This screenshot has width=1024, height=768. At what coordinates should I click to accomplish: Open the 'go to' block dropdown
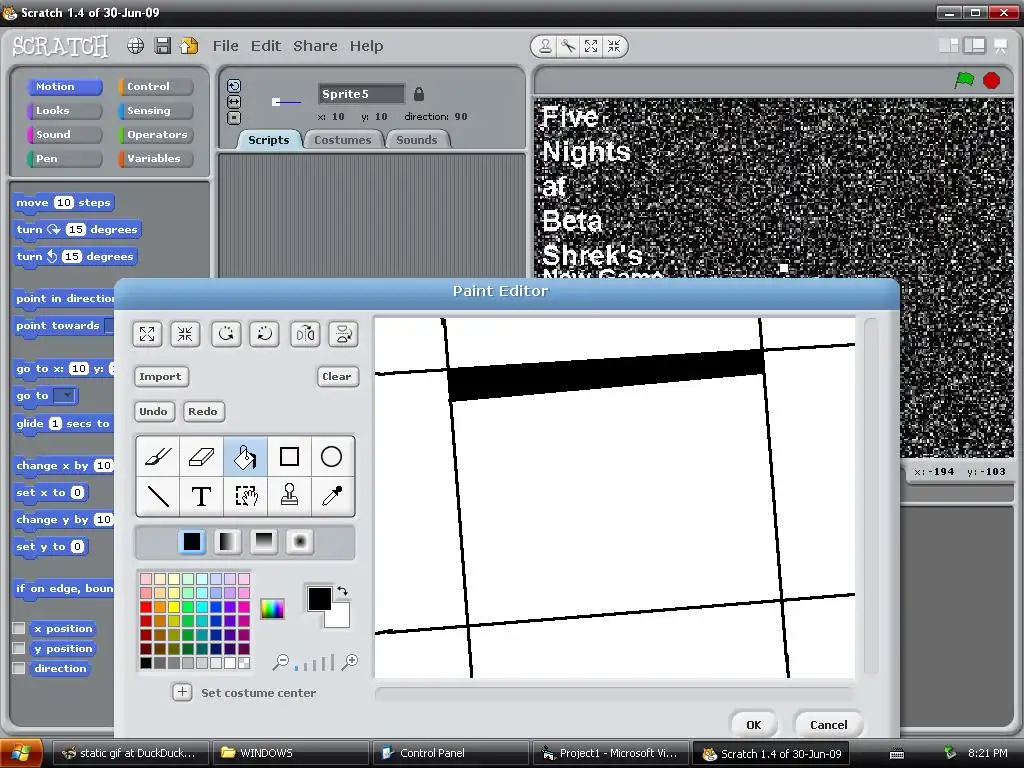tap(65, 396)
